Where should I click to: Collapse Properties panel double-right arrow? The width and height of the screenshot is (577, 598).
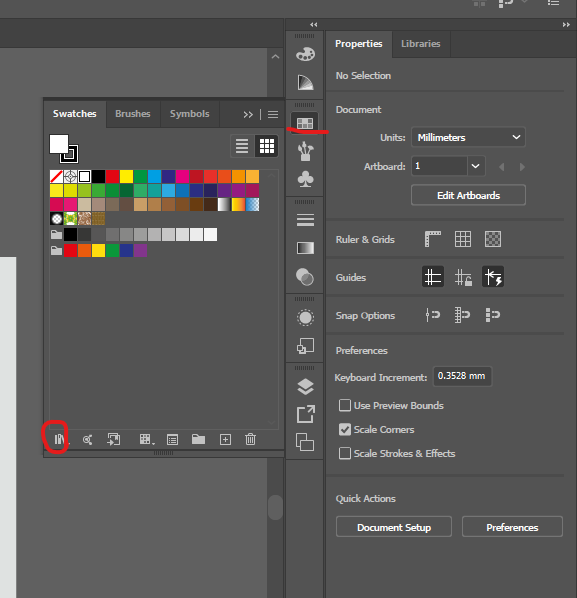(x=566, y=25)
